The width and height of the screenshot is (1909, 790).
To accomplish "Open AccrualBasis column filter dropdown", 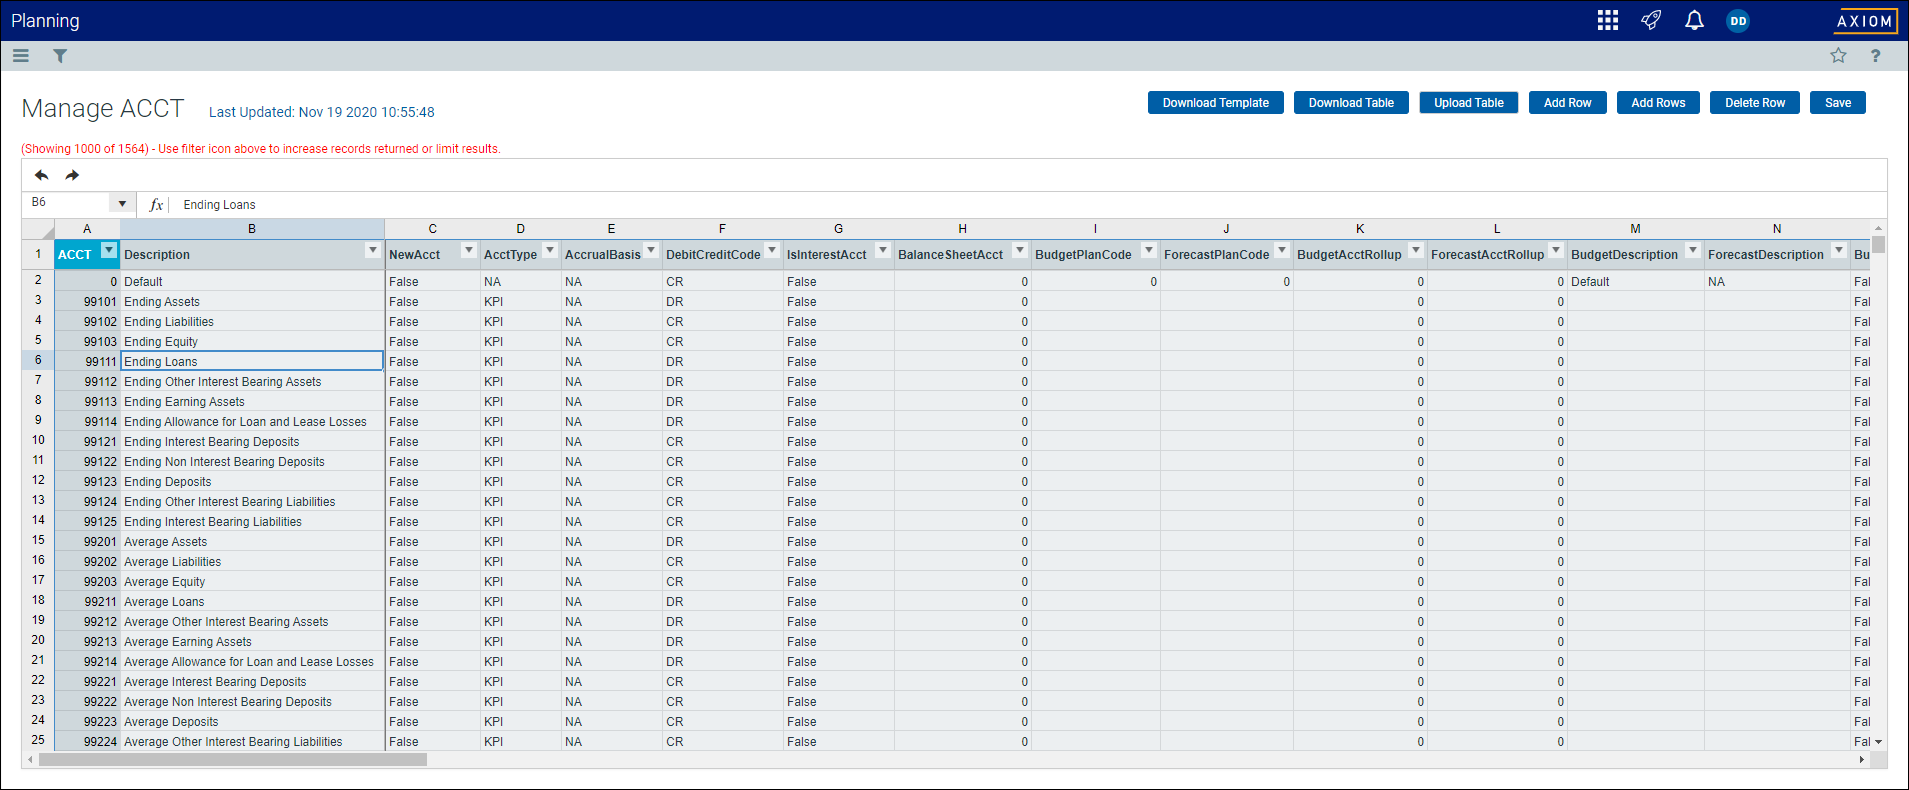I will pos(651,250).
